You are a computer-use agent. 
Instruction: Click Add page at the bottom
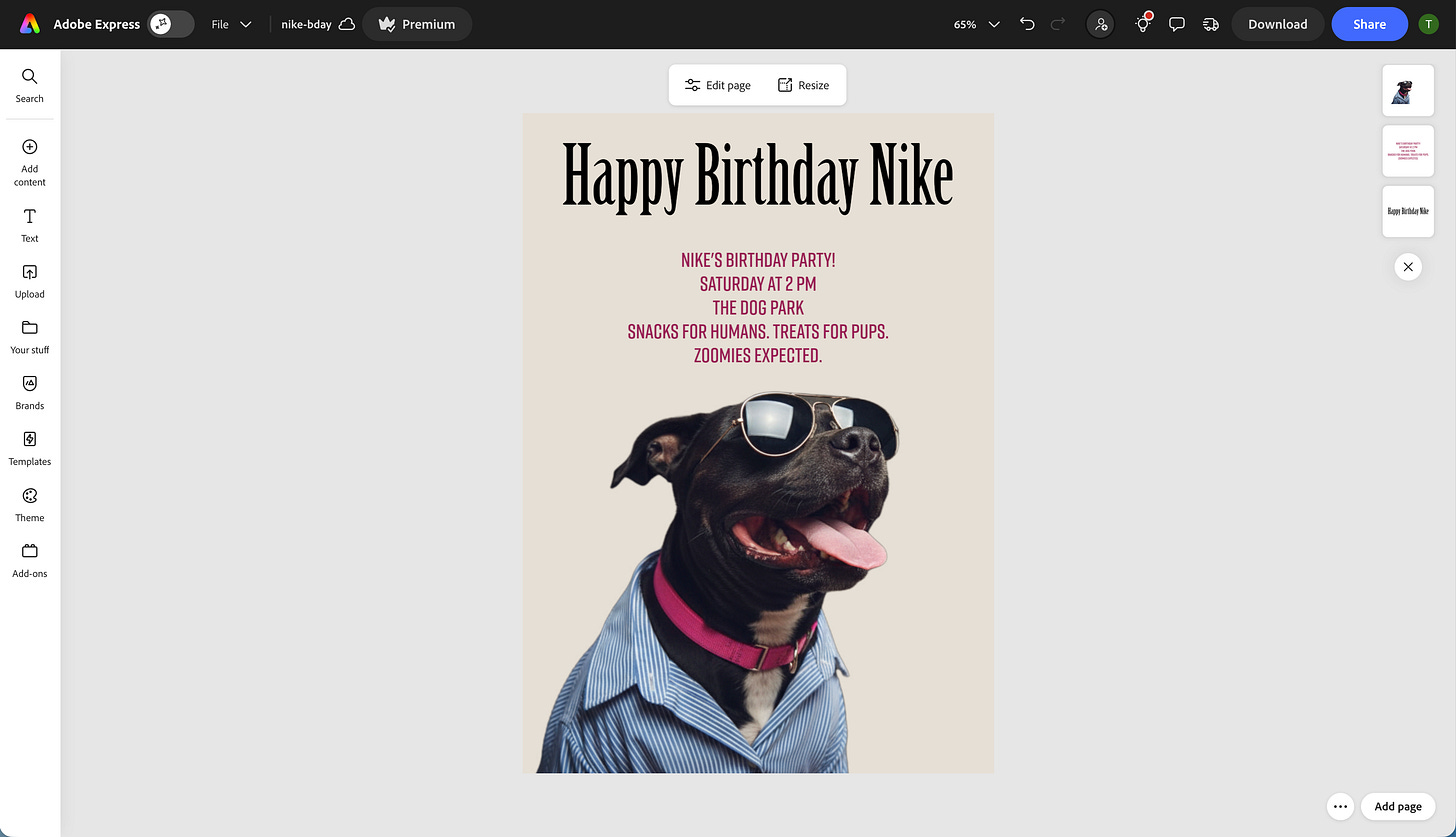click(x=1398, y=806)
